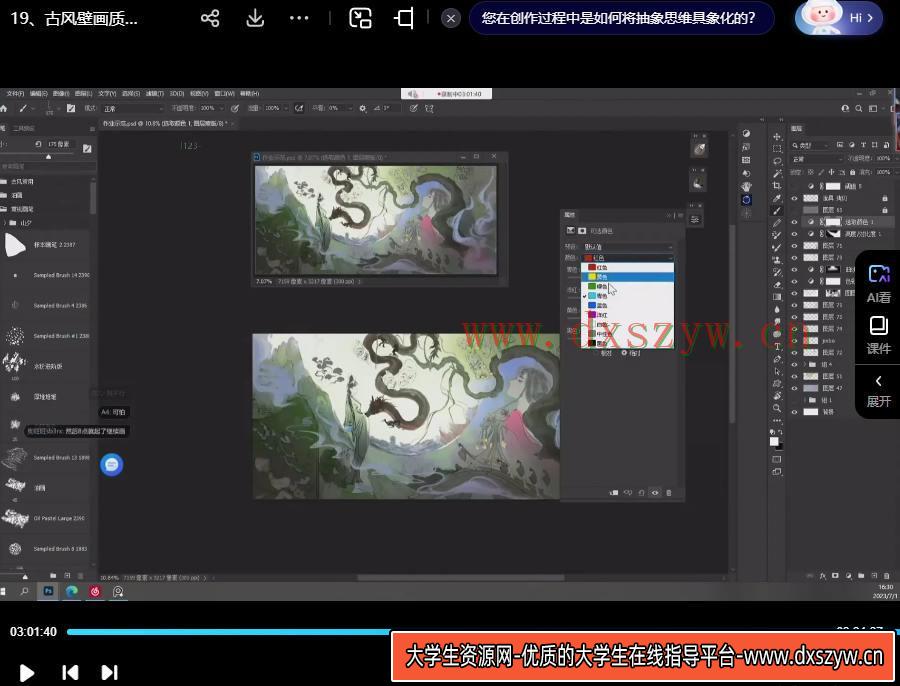
Task: Click the AI看 side panel button
Action: [x=878, y=284]
